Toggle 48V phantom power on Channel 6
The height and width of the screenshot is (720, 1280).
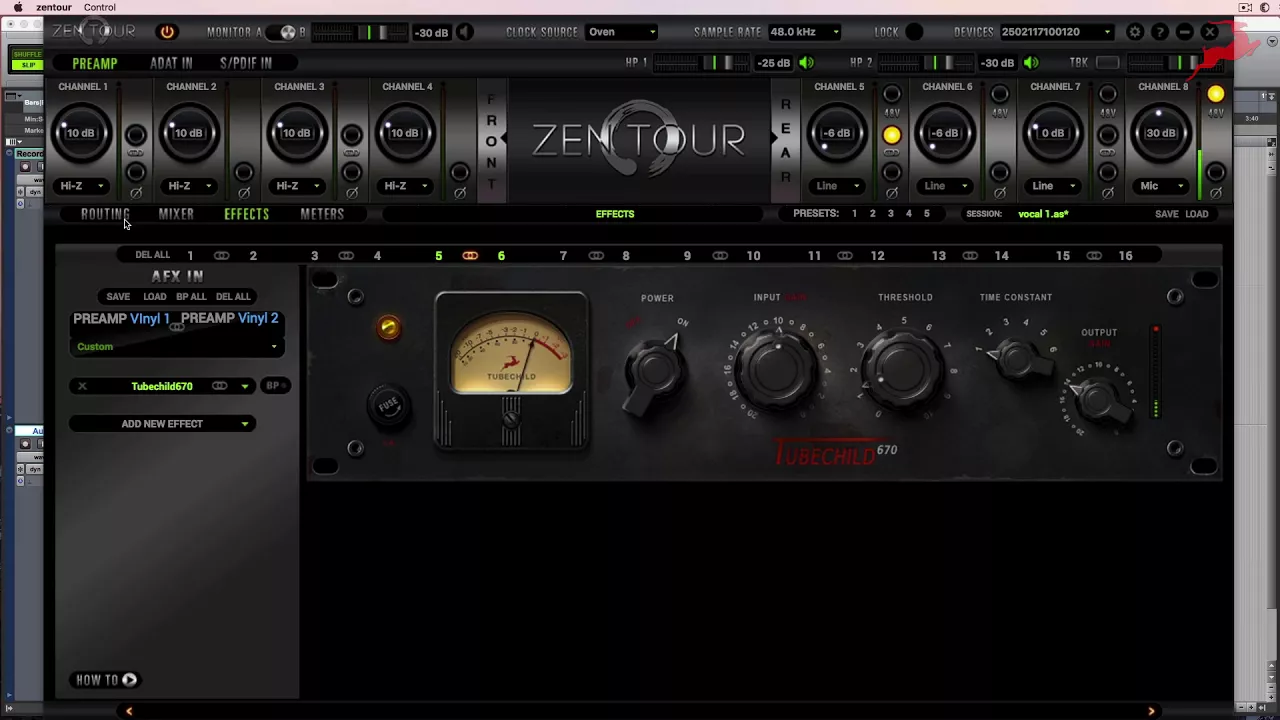pyautogui.click(x=999, y=94)
